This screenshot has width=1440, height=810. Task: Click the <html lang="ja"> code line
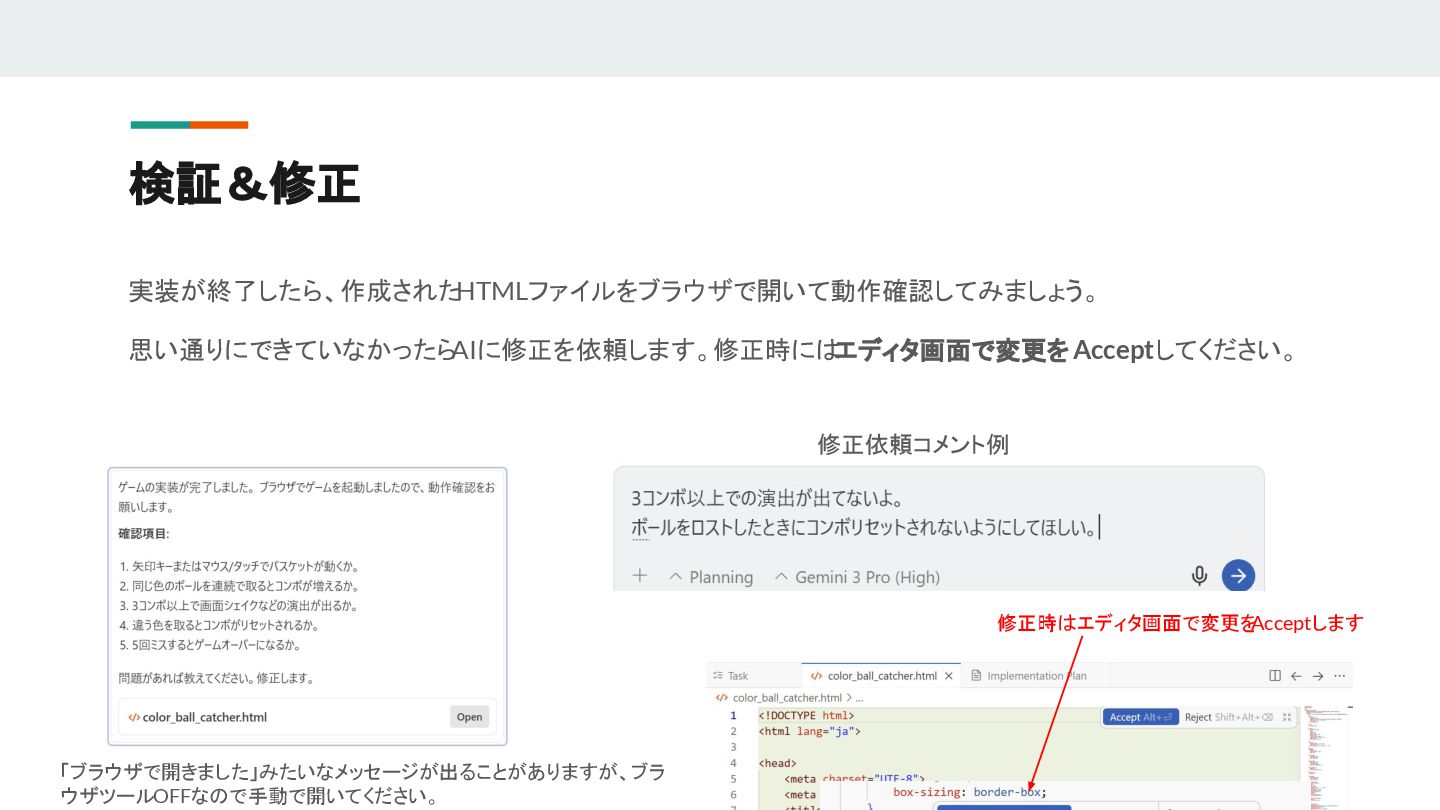click(x=809, y=731)
